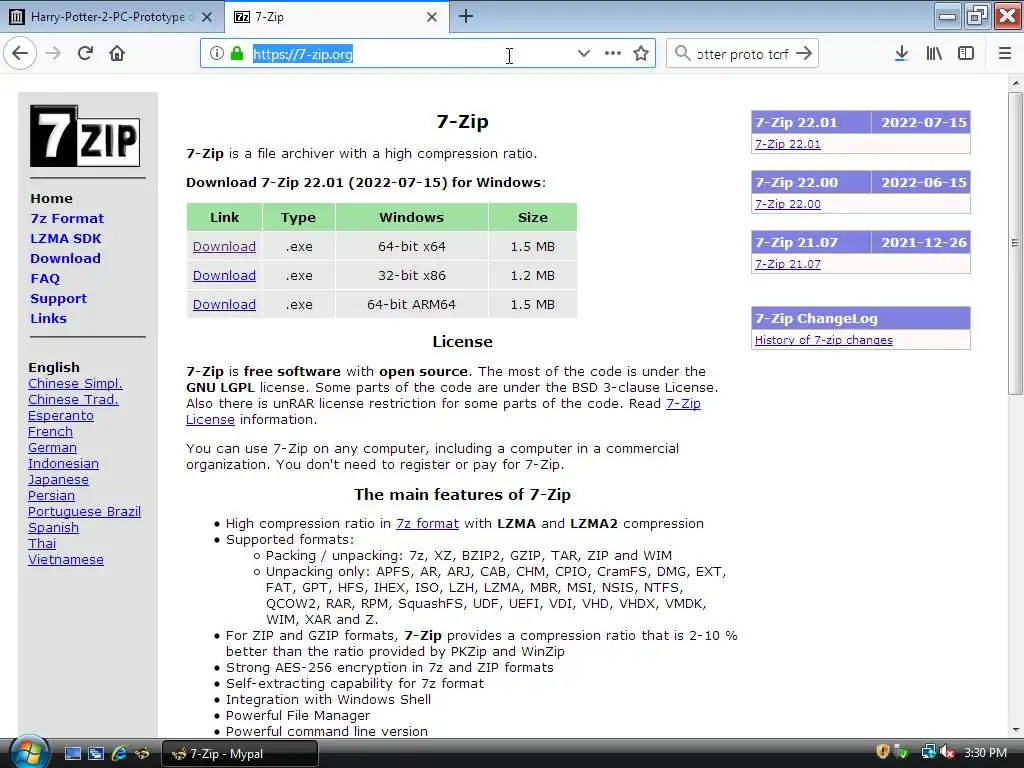This screenshot has width=1024, height=768.
Task: Bookmark this page with the star icon
Action: 641,54
